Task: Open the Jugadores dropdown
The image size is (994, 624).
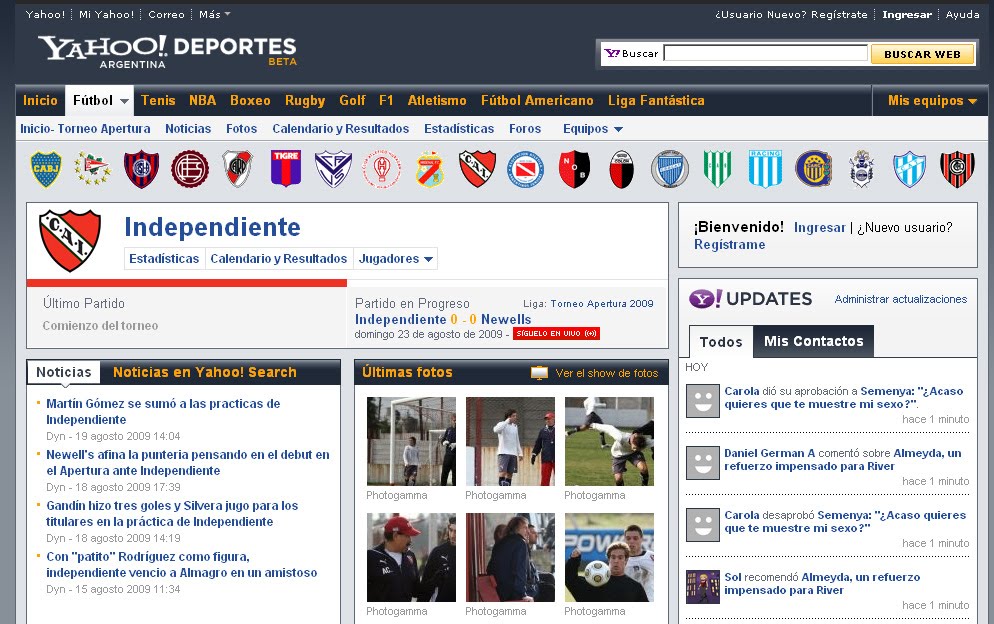Action: point(395,258)
